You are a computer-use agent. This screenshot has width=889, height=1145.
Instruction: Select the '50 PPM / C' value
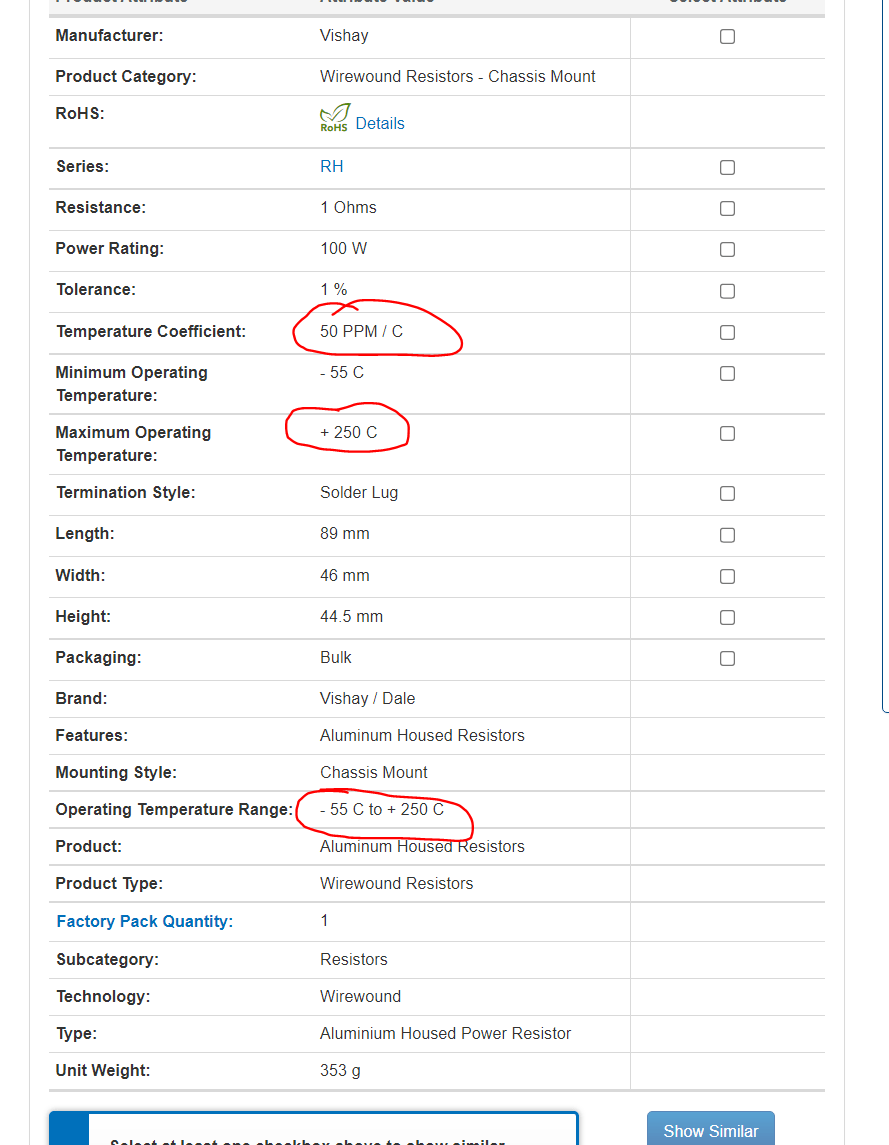pos(361,332)
